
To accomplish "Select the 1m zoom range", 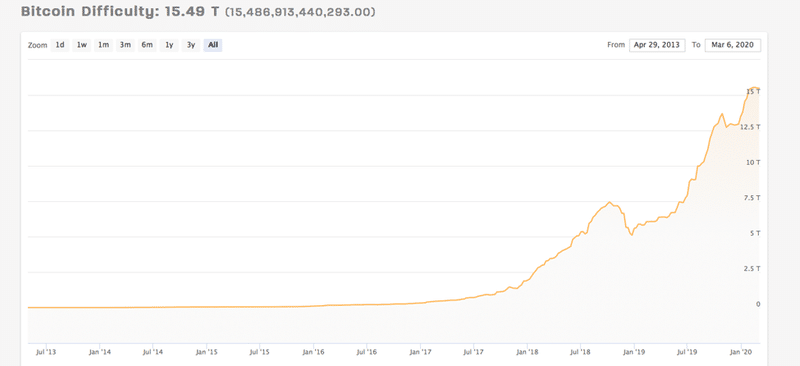I will [x=104, y=45].
